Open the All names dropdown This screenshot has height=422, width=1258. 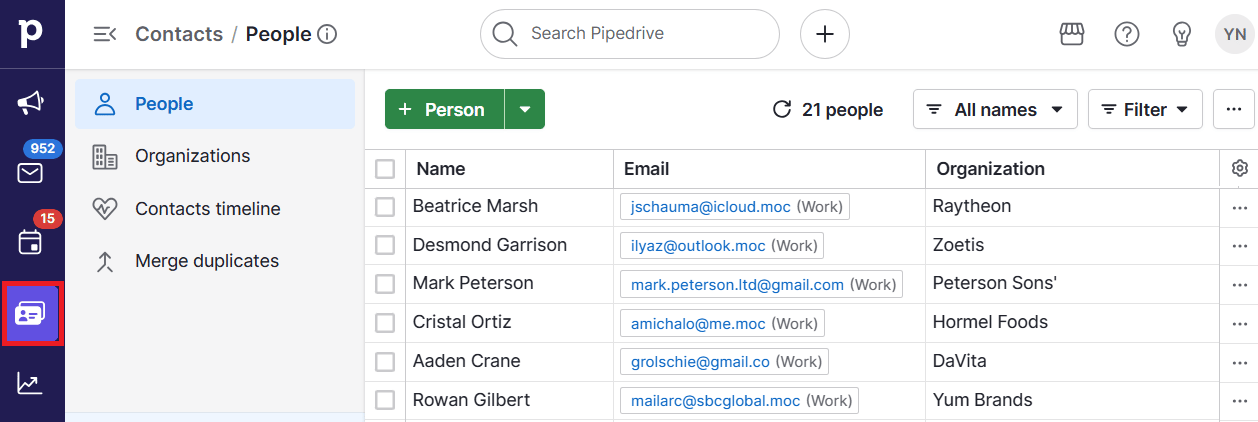point(994,109)
